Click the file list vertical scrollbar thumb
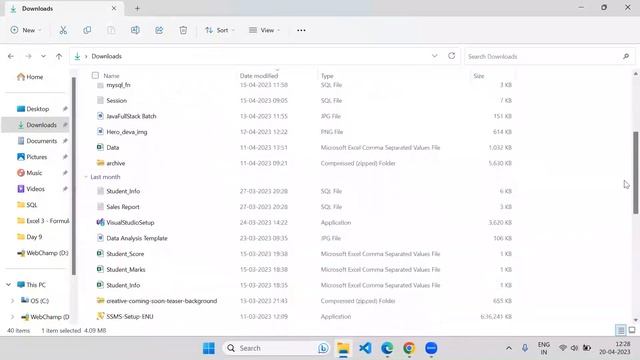 (636, 172)
